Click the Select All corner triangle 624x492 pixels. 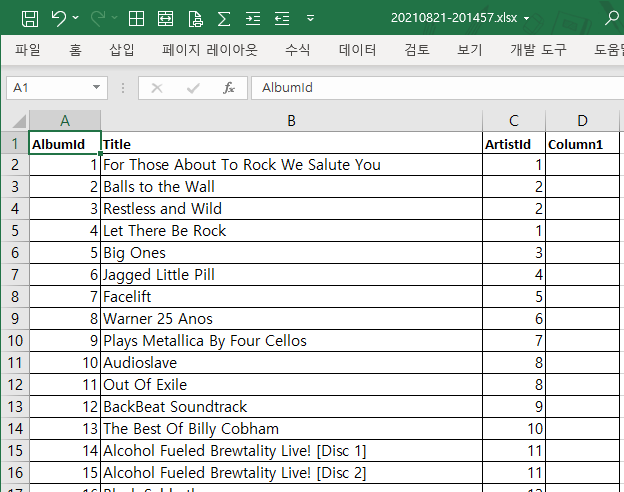pos(18,121)
